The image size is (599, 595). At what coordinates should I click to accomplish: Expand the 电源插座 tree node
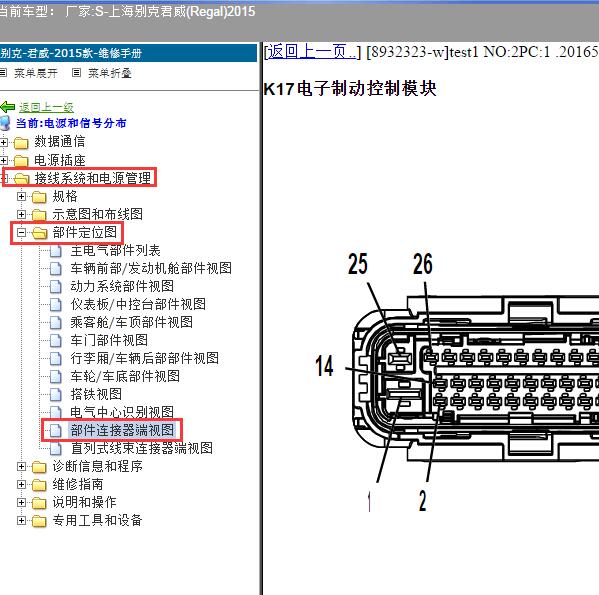coord(3,160)
